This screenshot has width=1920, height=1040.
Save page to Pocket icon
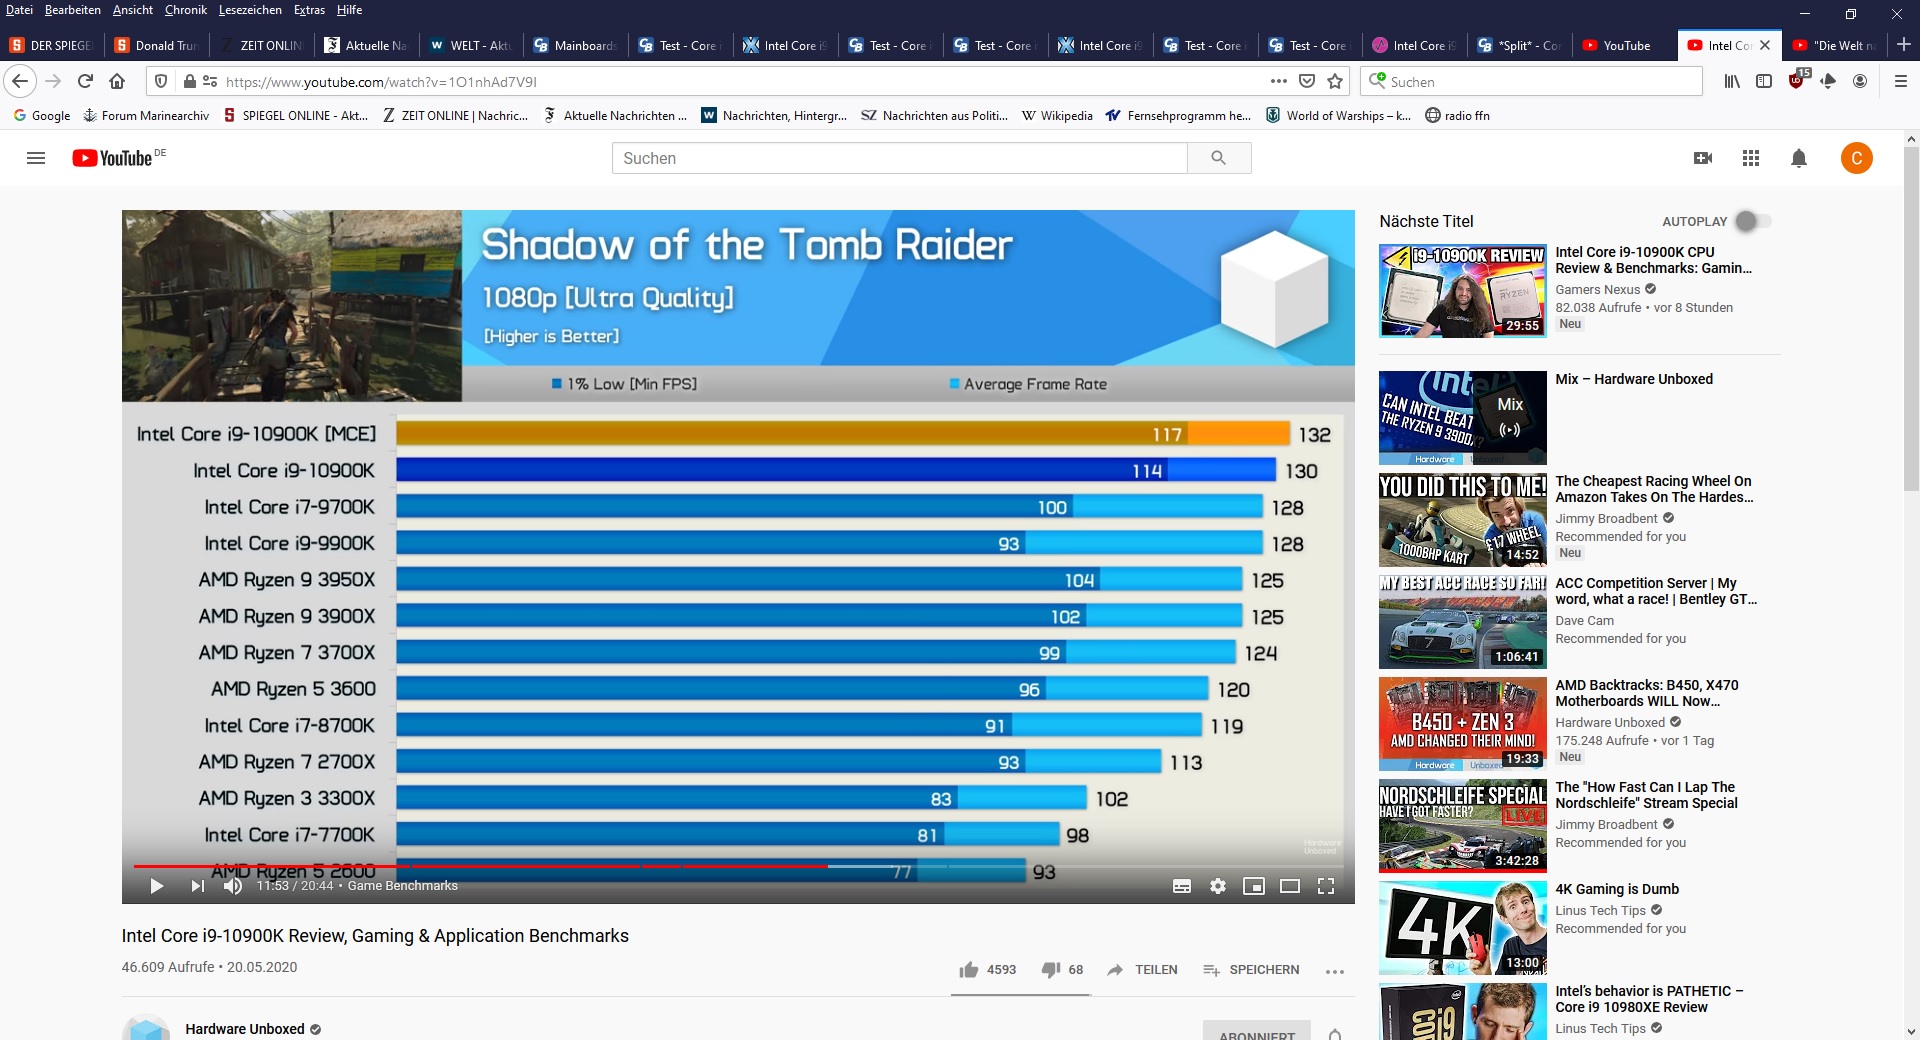pos(1307,81)
